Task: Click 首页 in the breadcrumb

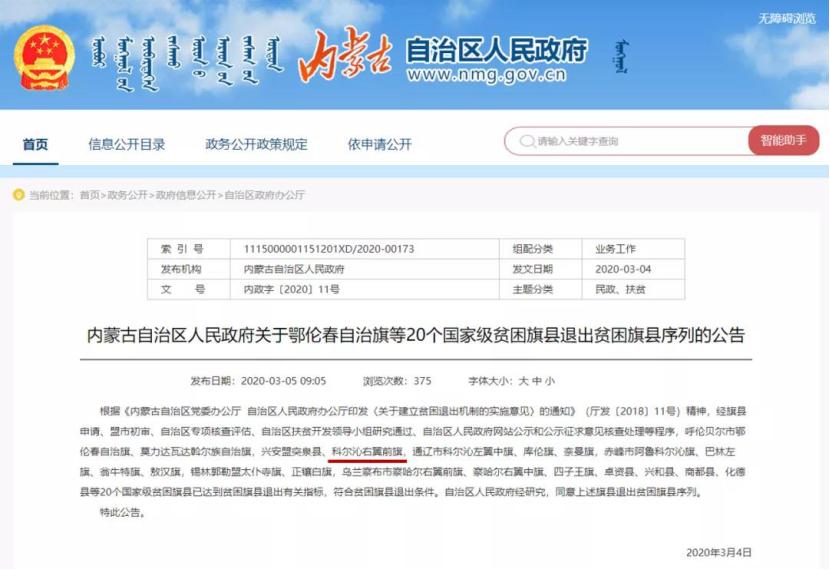Action: click(x=89, y=195)
